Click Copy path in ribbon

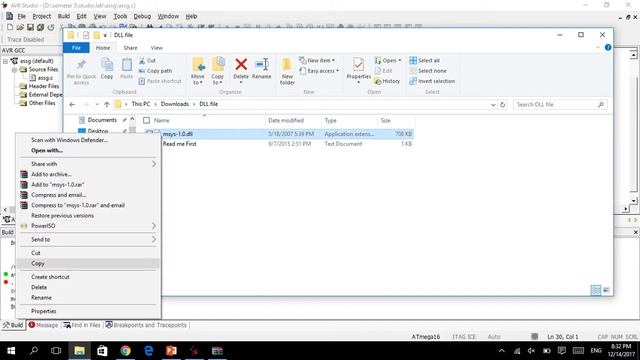(x=155, y=71)
